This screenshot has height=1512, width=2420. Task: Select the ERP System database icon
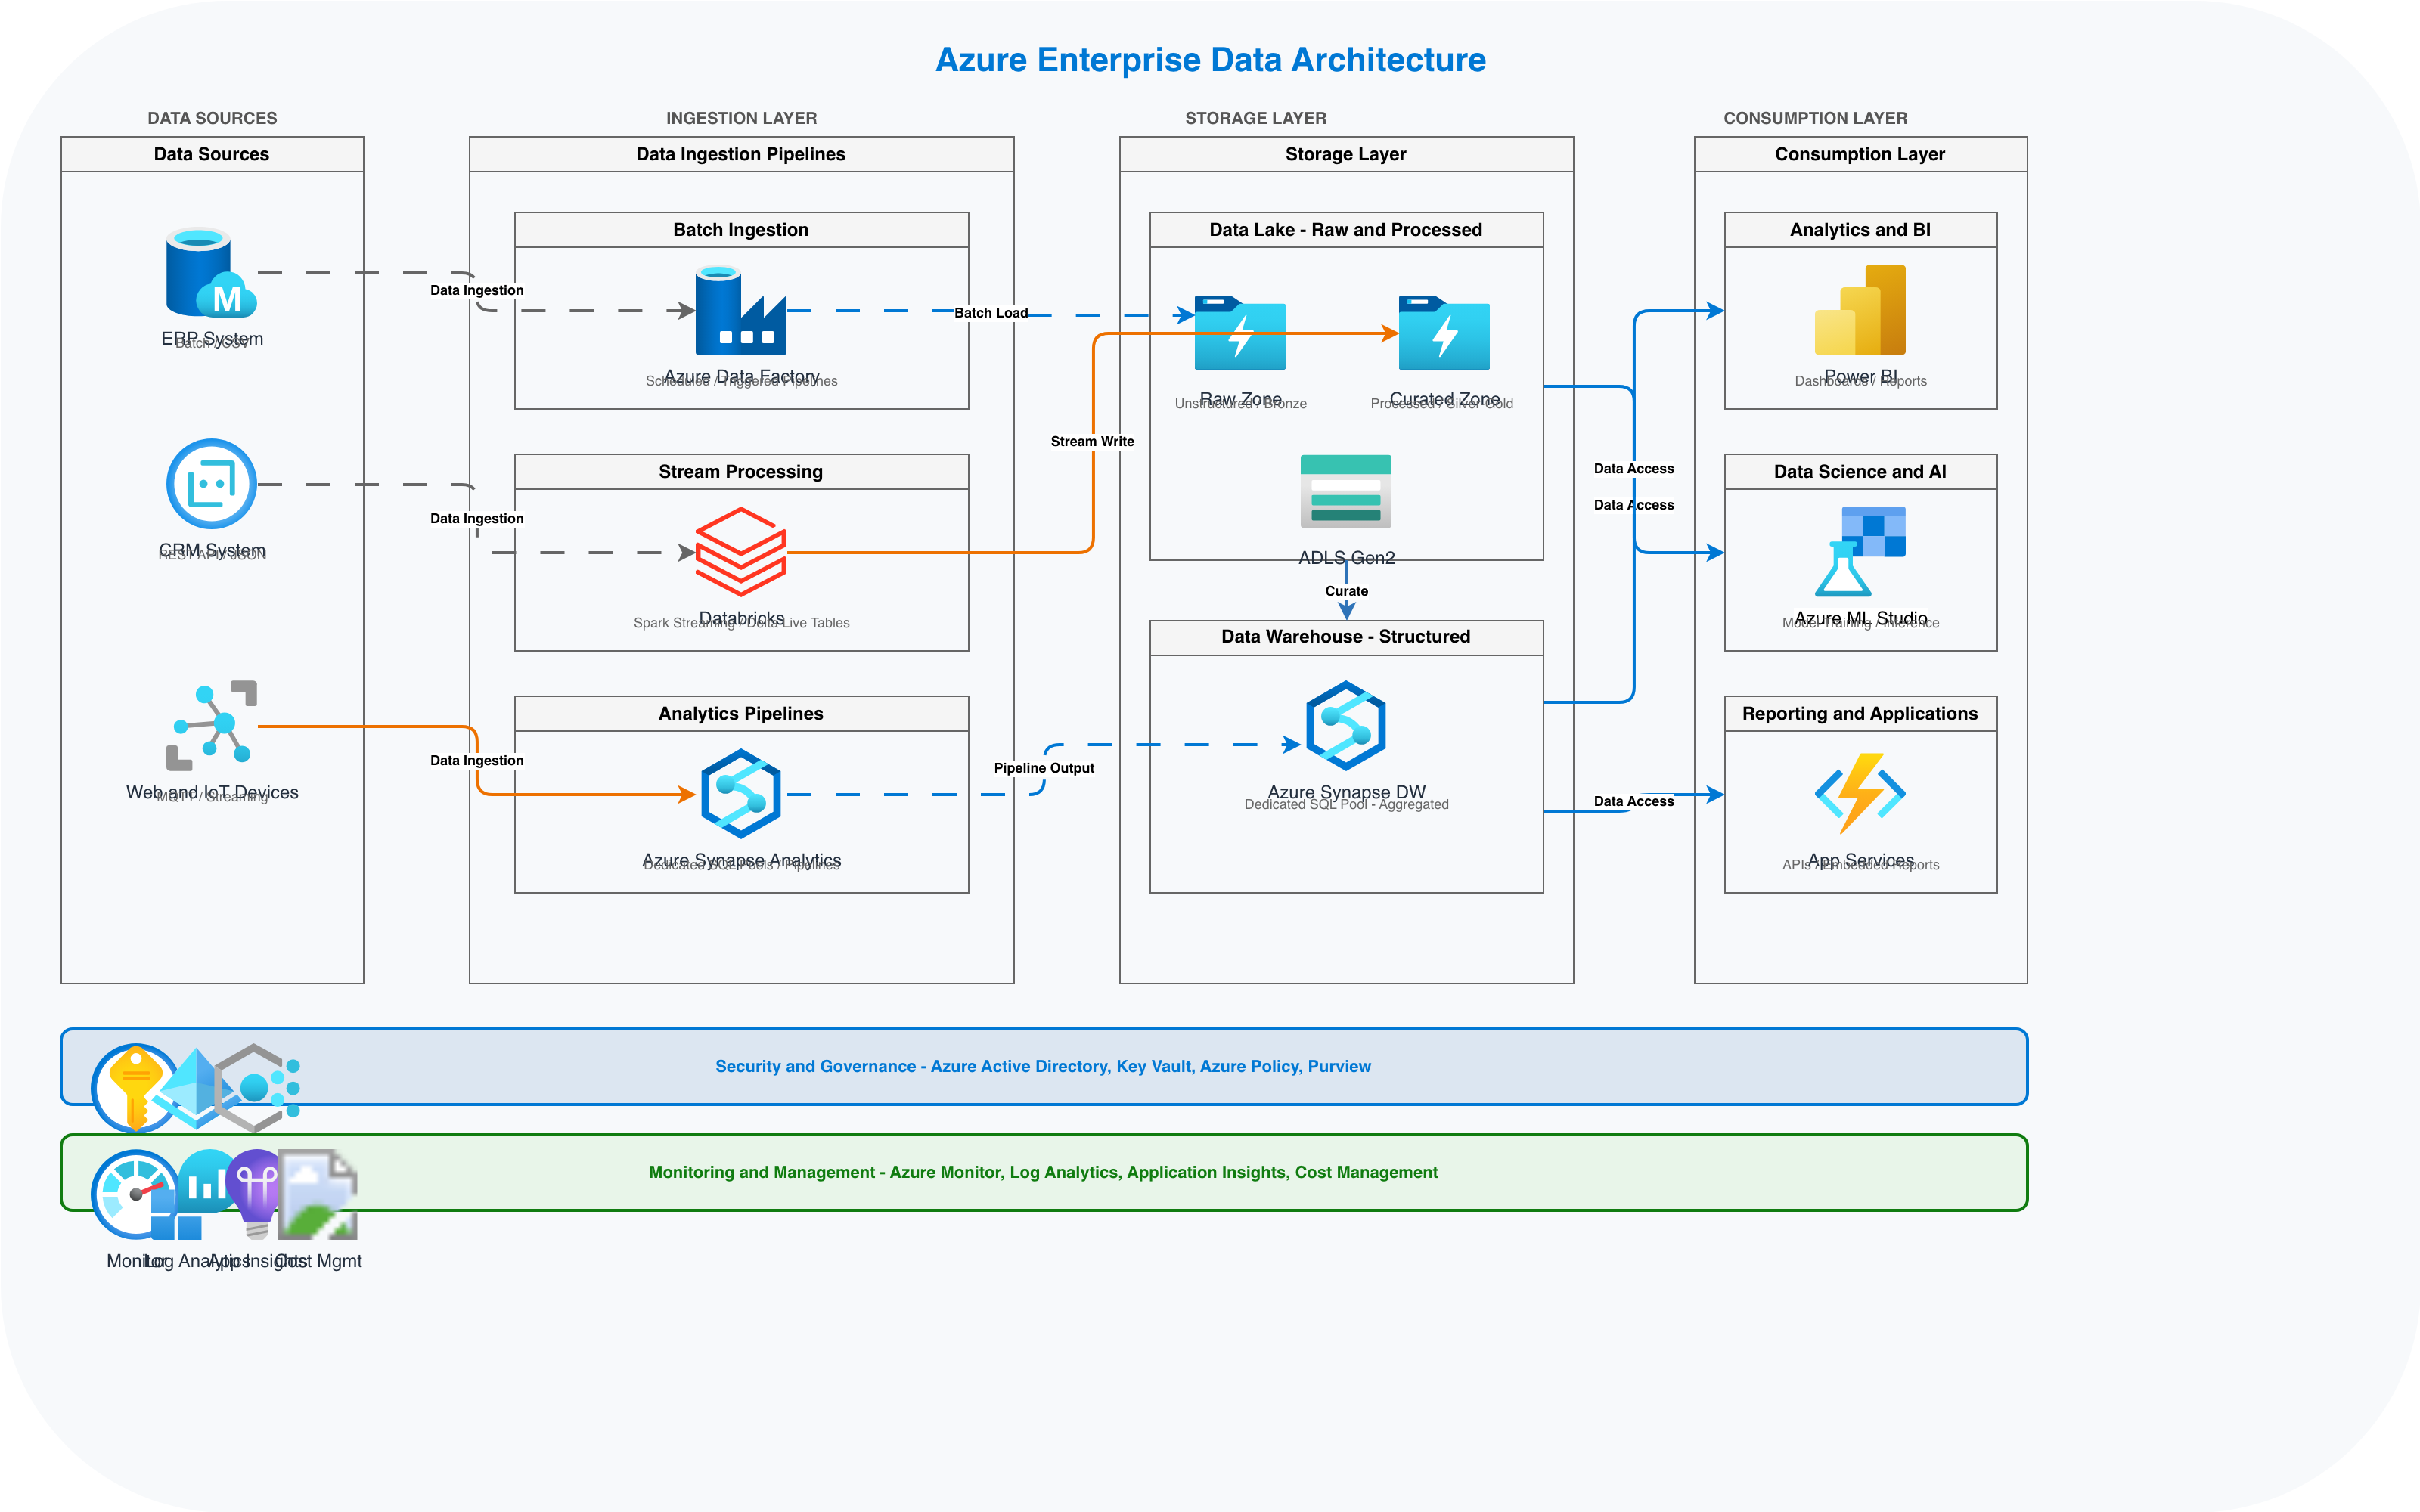211,272
